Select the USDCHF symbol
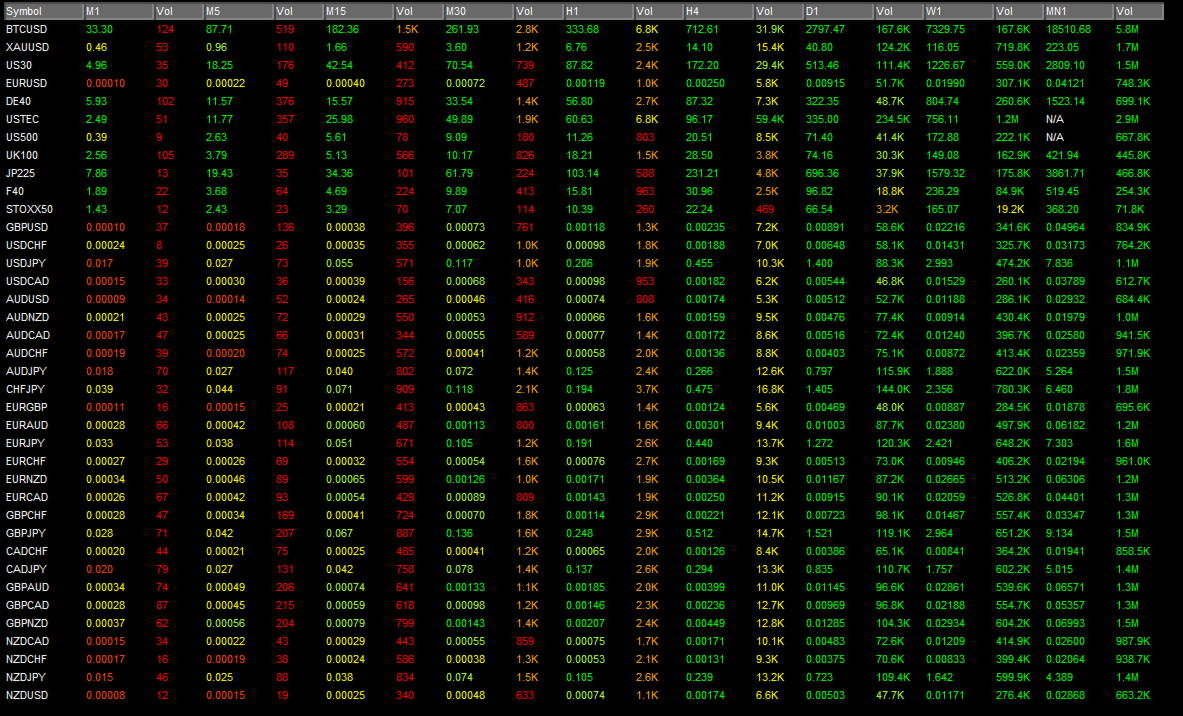 tap(26, 245)
